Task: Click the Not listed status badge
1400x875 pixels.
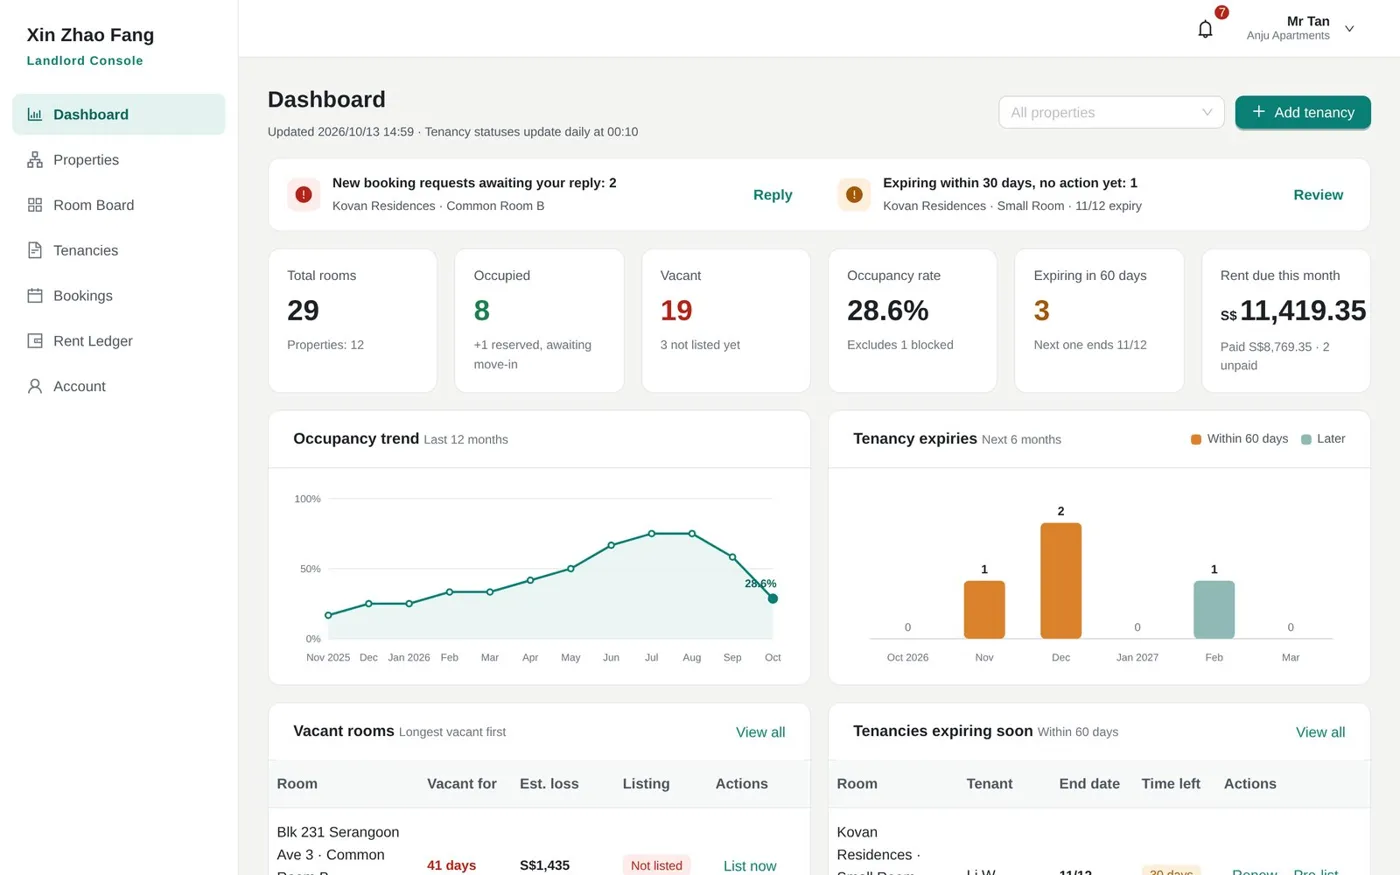Action: [656, 865]
